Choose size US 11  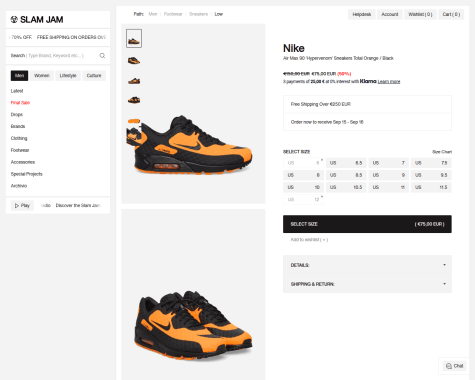389,187
